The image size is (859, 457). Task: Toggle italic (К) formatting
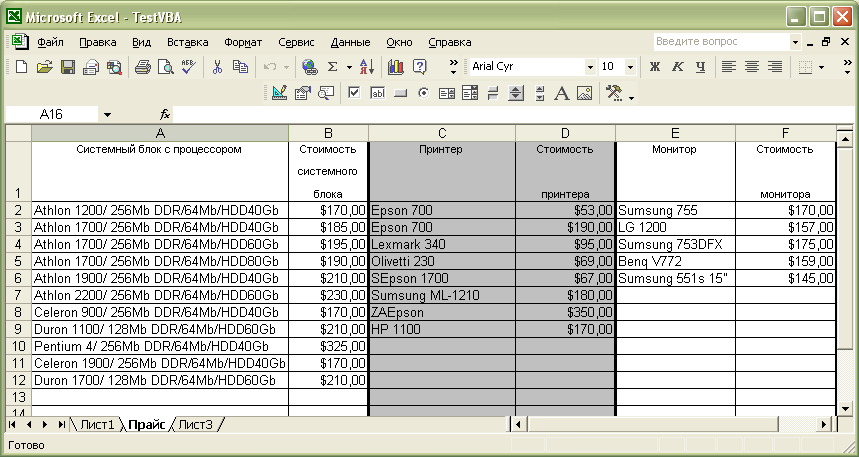click(677, 67)
